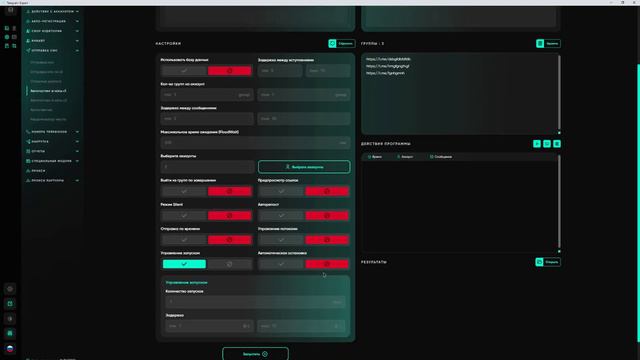The width and height of the screenshot is (640, 360).
Task: Click the phone icon of Номера телефонов
Action: 28,132
